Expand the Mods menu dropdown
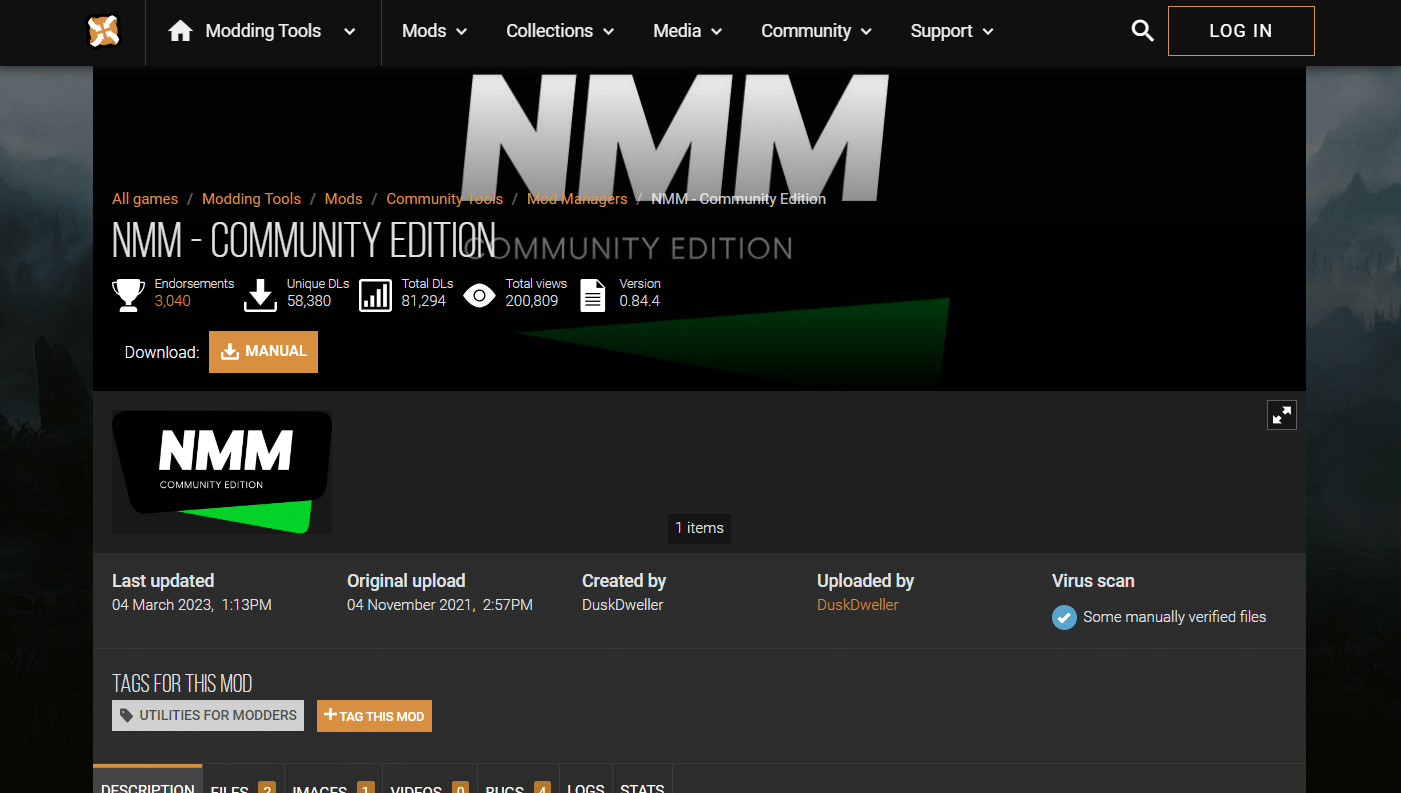The width and height of the screenshot is (1401, 793). [434, 31]
